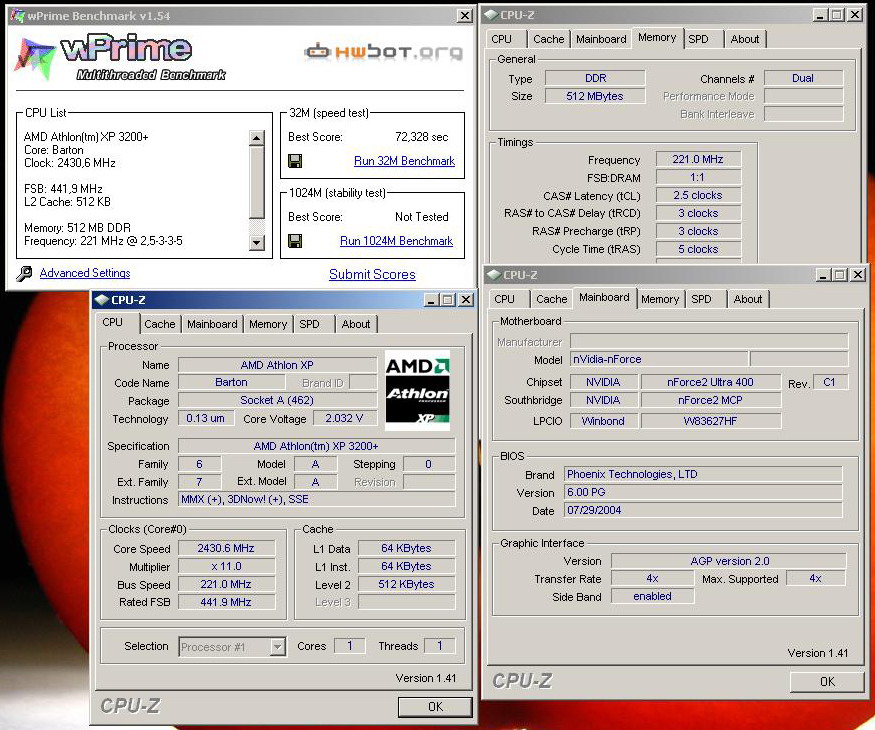This screenshot has height=730, width=875.
Task: Click the LPCIO W83627HF value
Action: [x=710, y=421]
